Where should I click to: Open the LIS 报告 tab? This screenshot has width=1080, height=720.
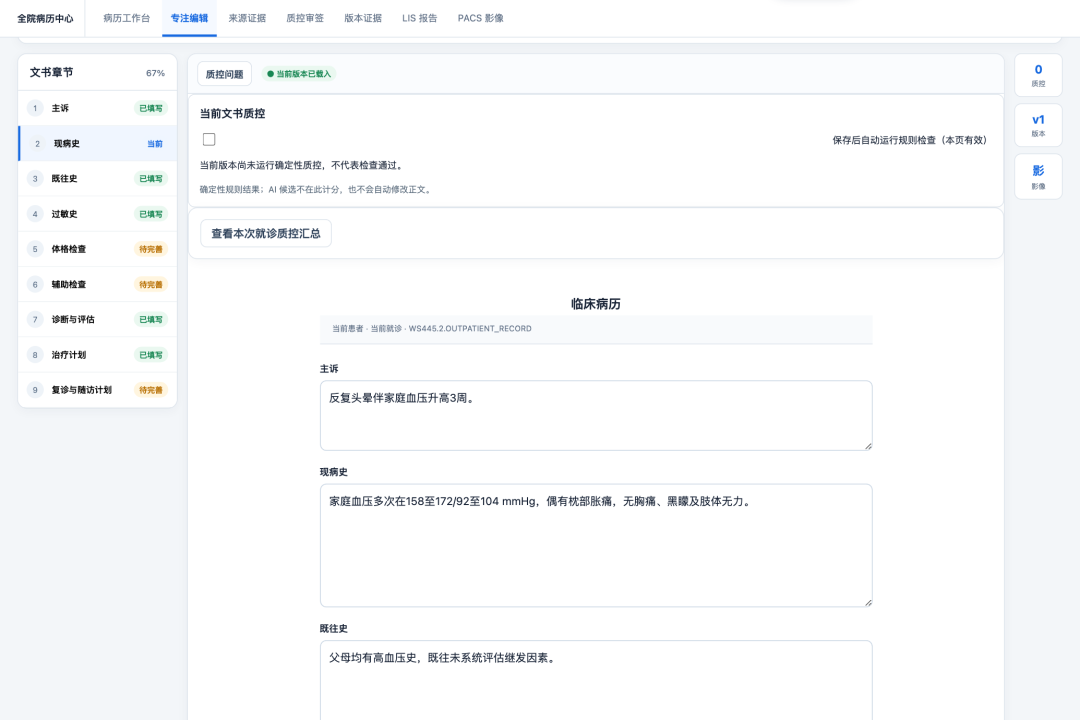point(419,19)
